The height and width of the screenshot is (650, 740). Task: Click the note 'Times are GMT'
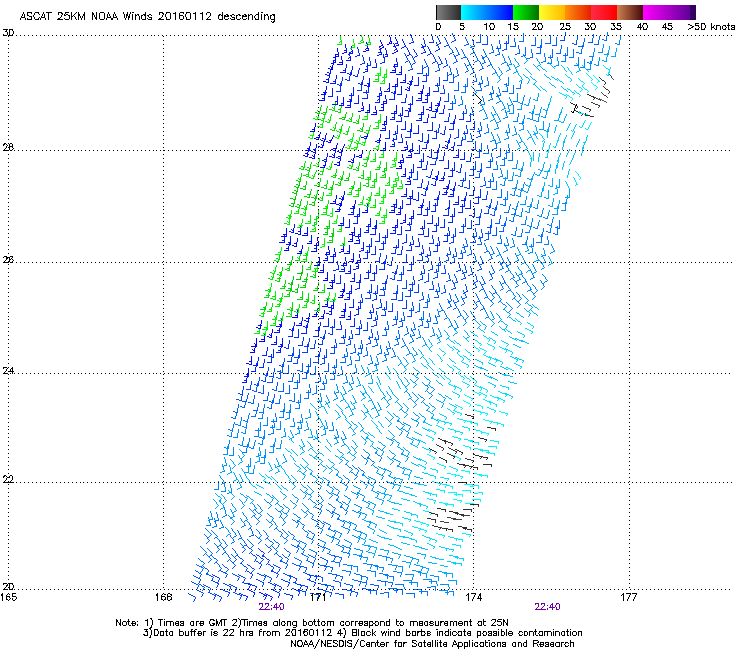pos(193,623)
